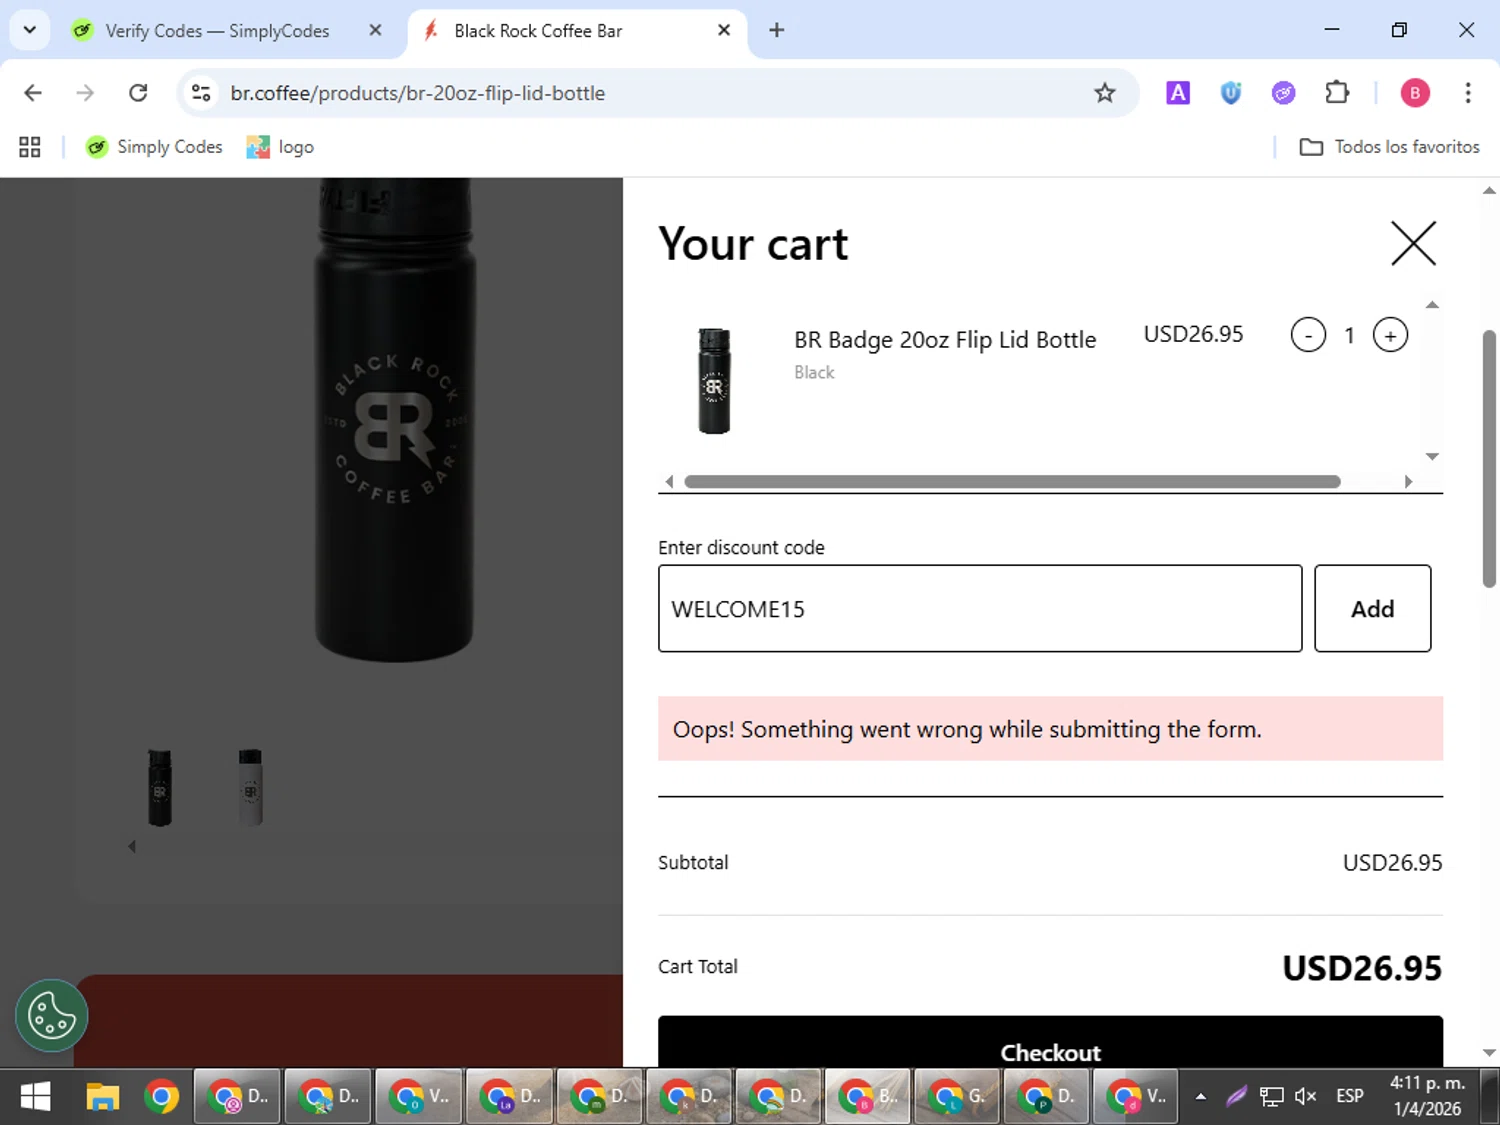Reload the page
This screenshot has width=1500, height=1125.
click(138, 93)
